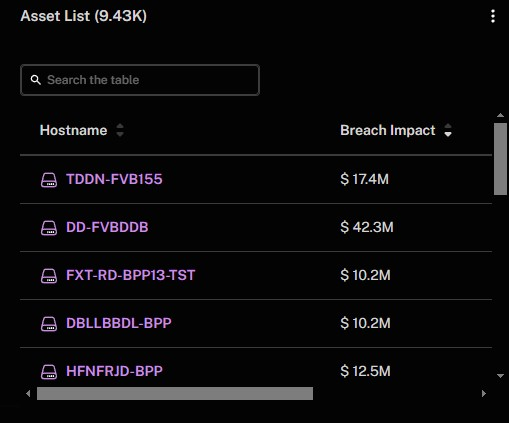Click the Hostname column header
The image size is (509, 423).
point(73,130)
